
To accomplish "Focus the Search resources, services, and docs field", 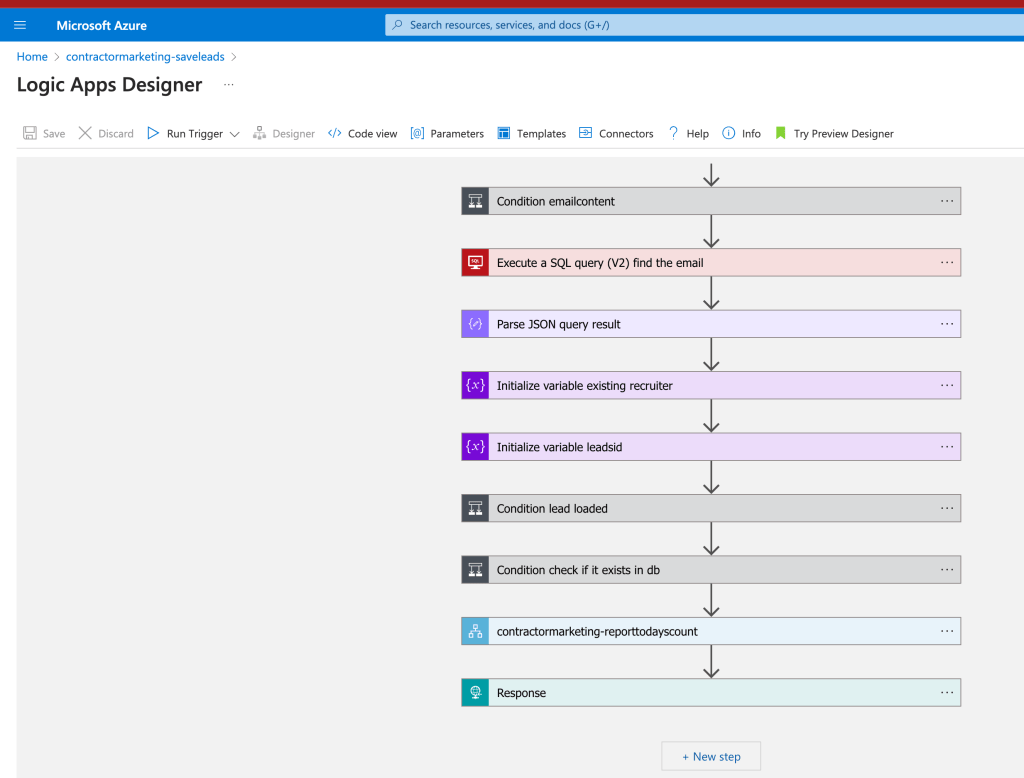I will pos(705,25).
